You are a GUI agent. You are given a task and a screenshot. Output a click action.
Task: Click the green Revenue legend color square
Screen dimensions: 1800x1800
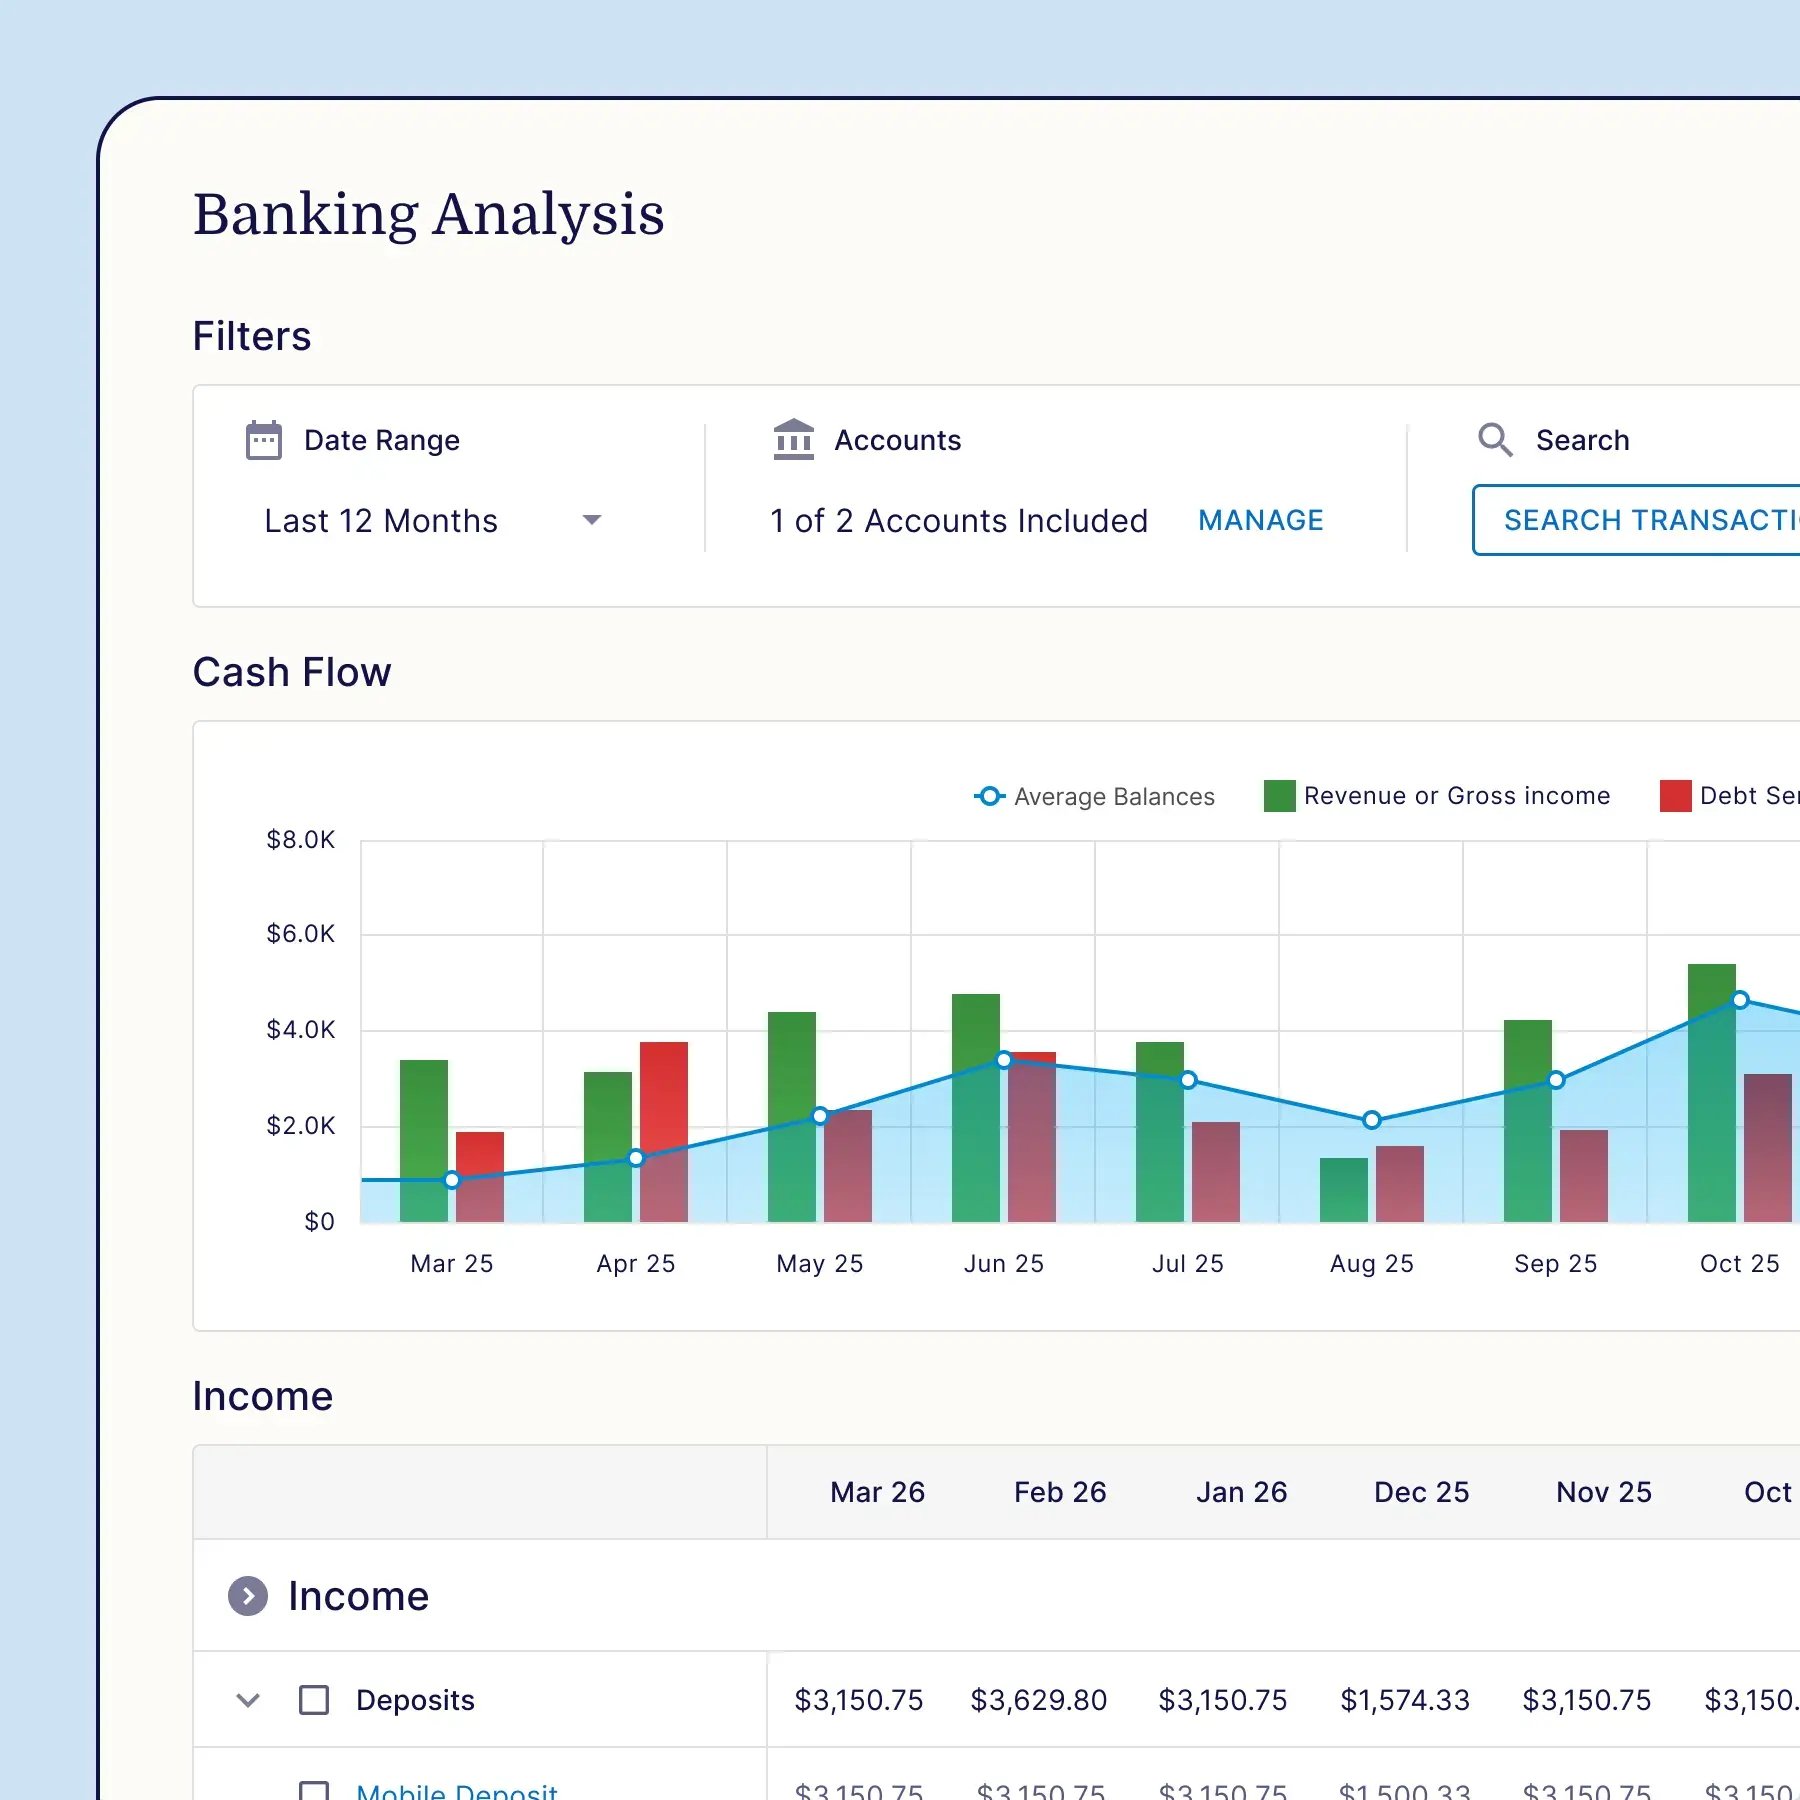[1277, 795]
